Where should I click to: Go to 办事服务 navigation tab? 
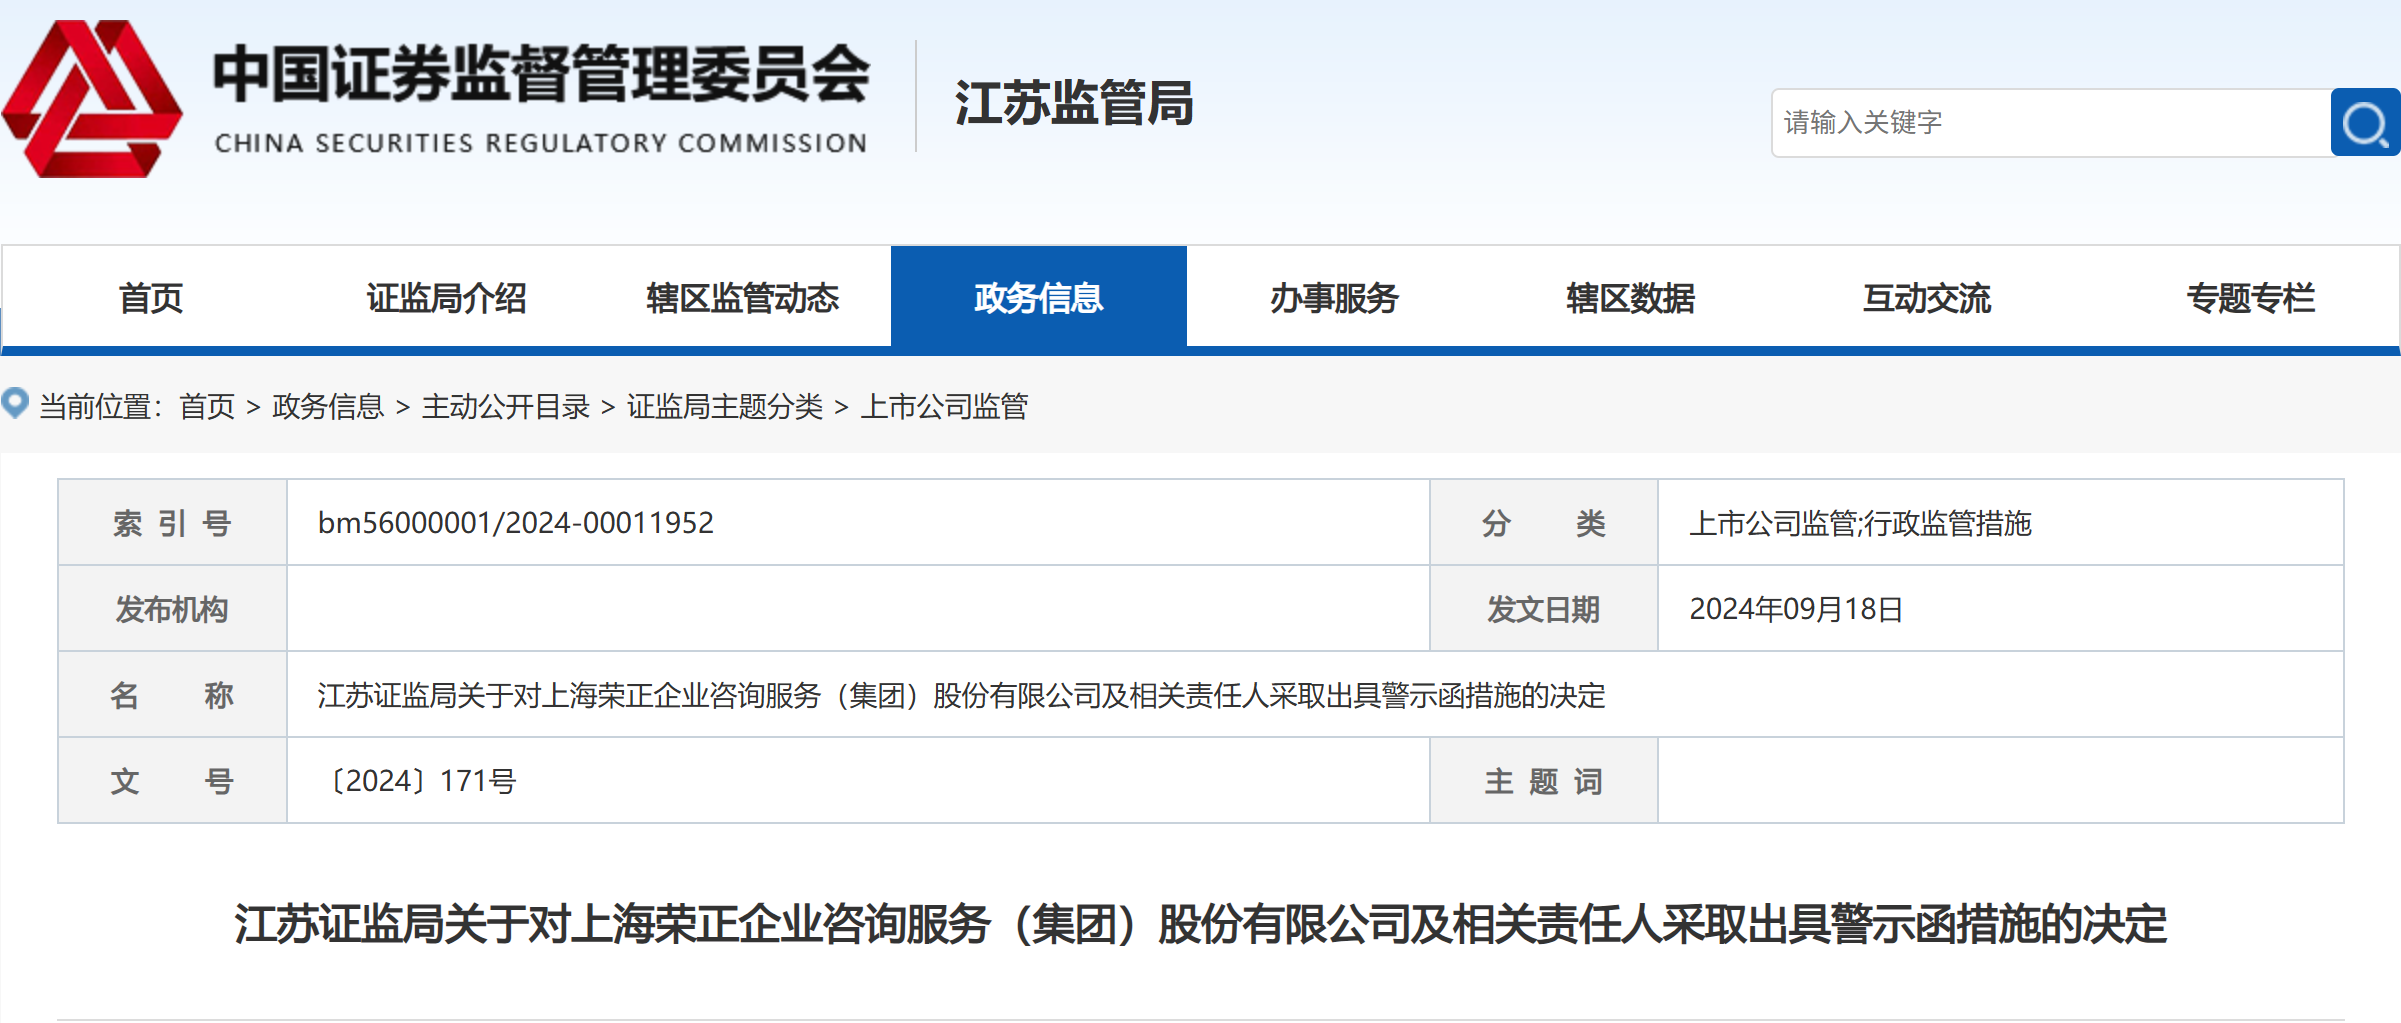click(x=1334, y=298)
